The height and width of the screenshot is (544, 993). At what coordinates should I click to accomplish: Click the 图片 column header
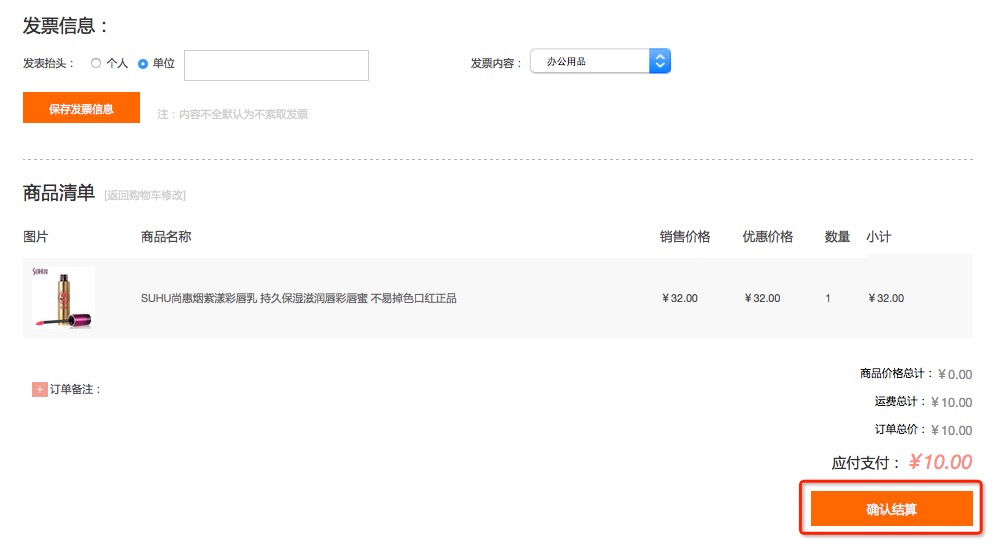[x=35, y=237]
